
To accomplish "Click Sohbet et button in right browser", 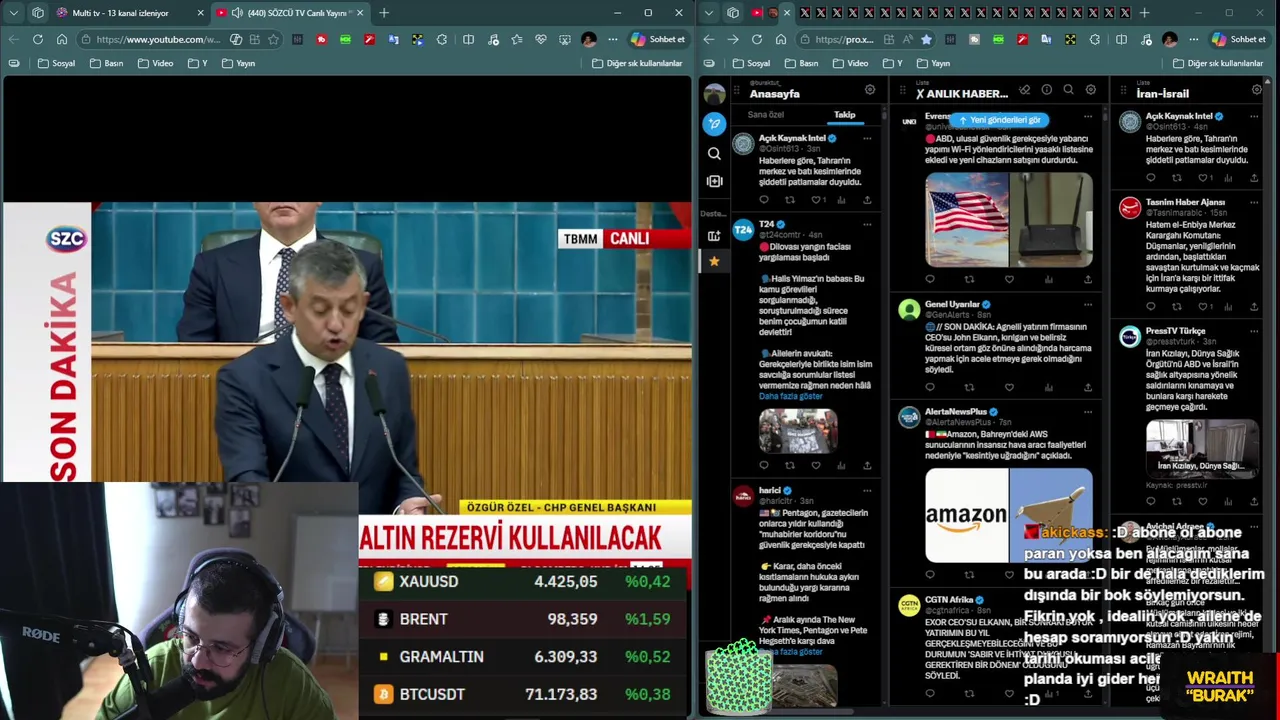I will click(x=1238, y=39).
